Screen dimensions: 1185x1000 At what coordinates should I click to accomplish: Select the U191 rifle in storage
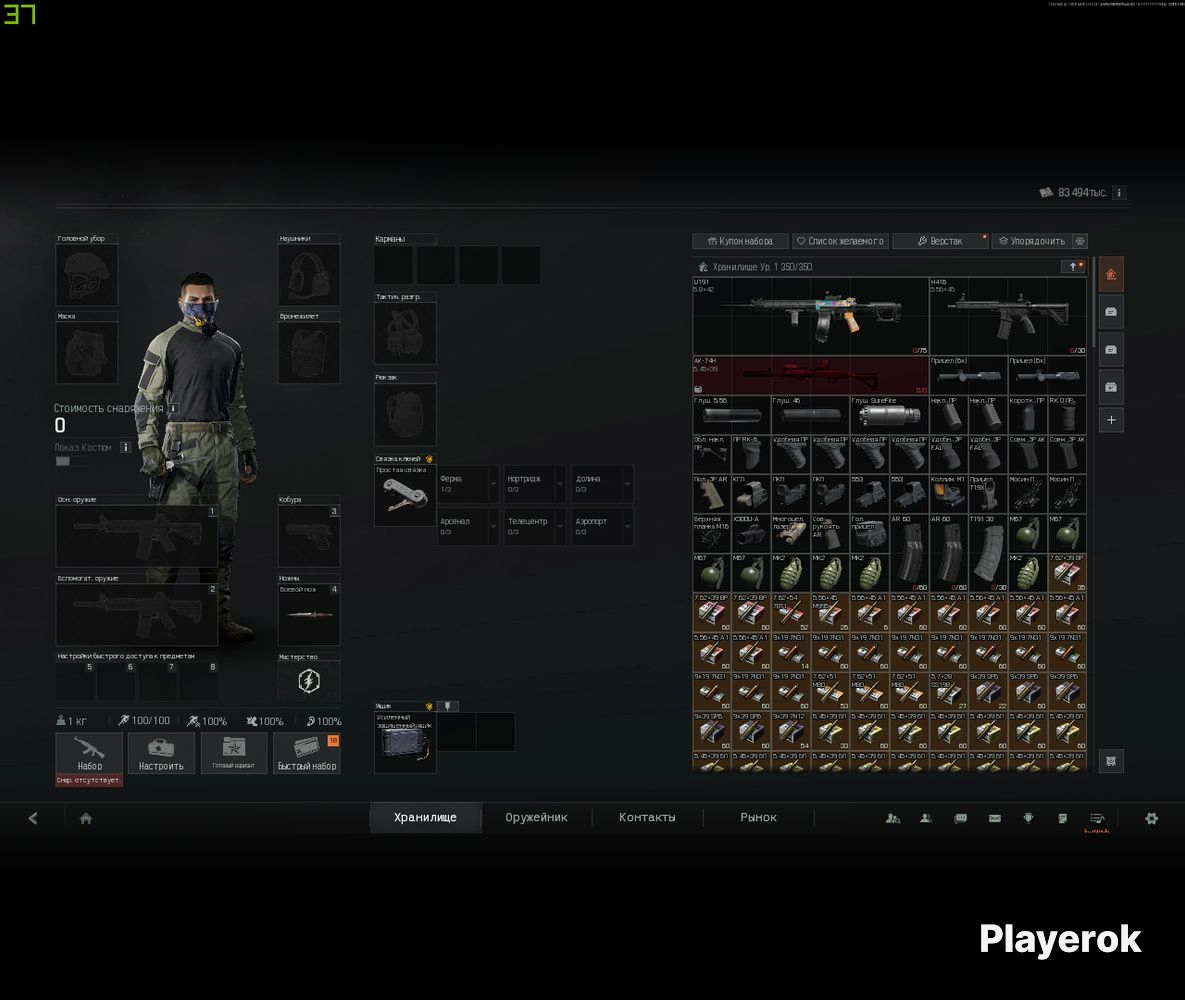(x=810, y=316)
